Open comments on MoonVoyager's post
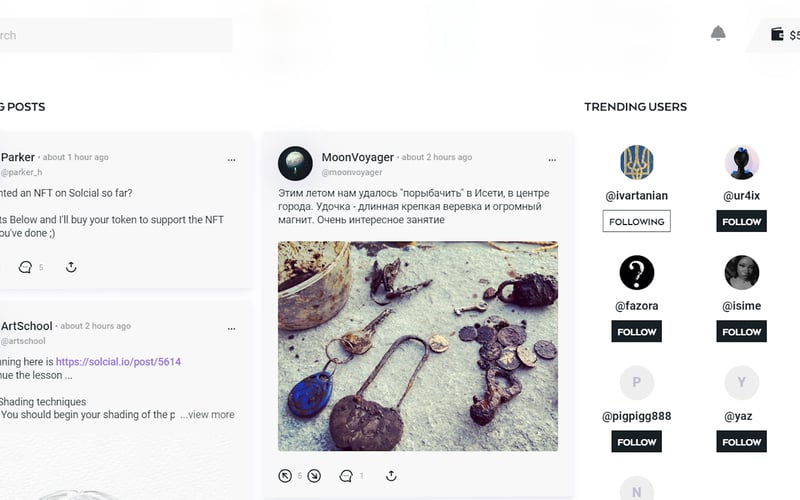800x500 pixels. point(346,476)
